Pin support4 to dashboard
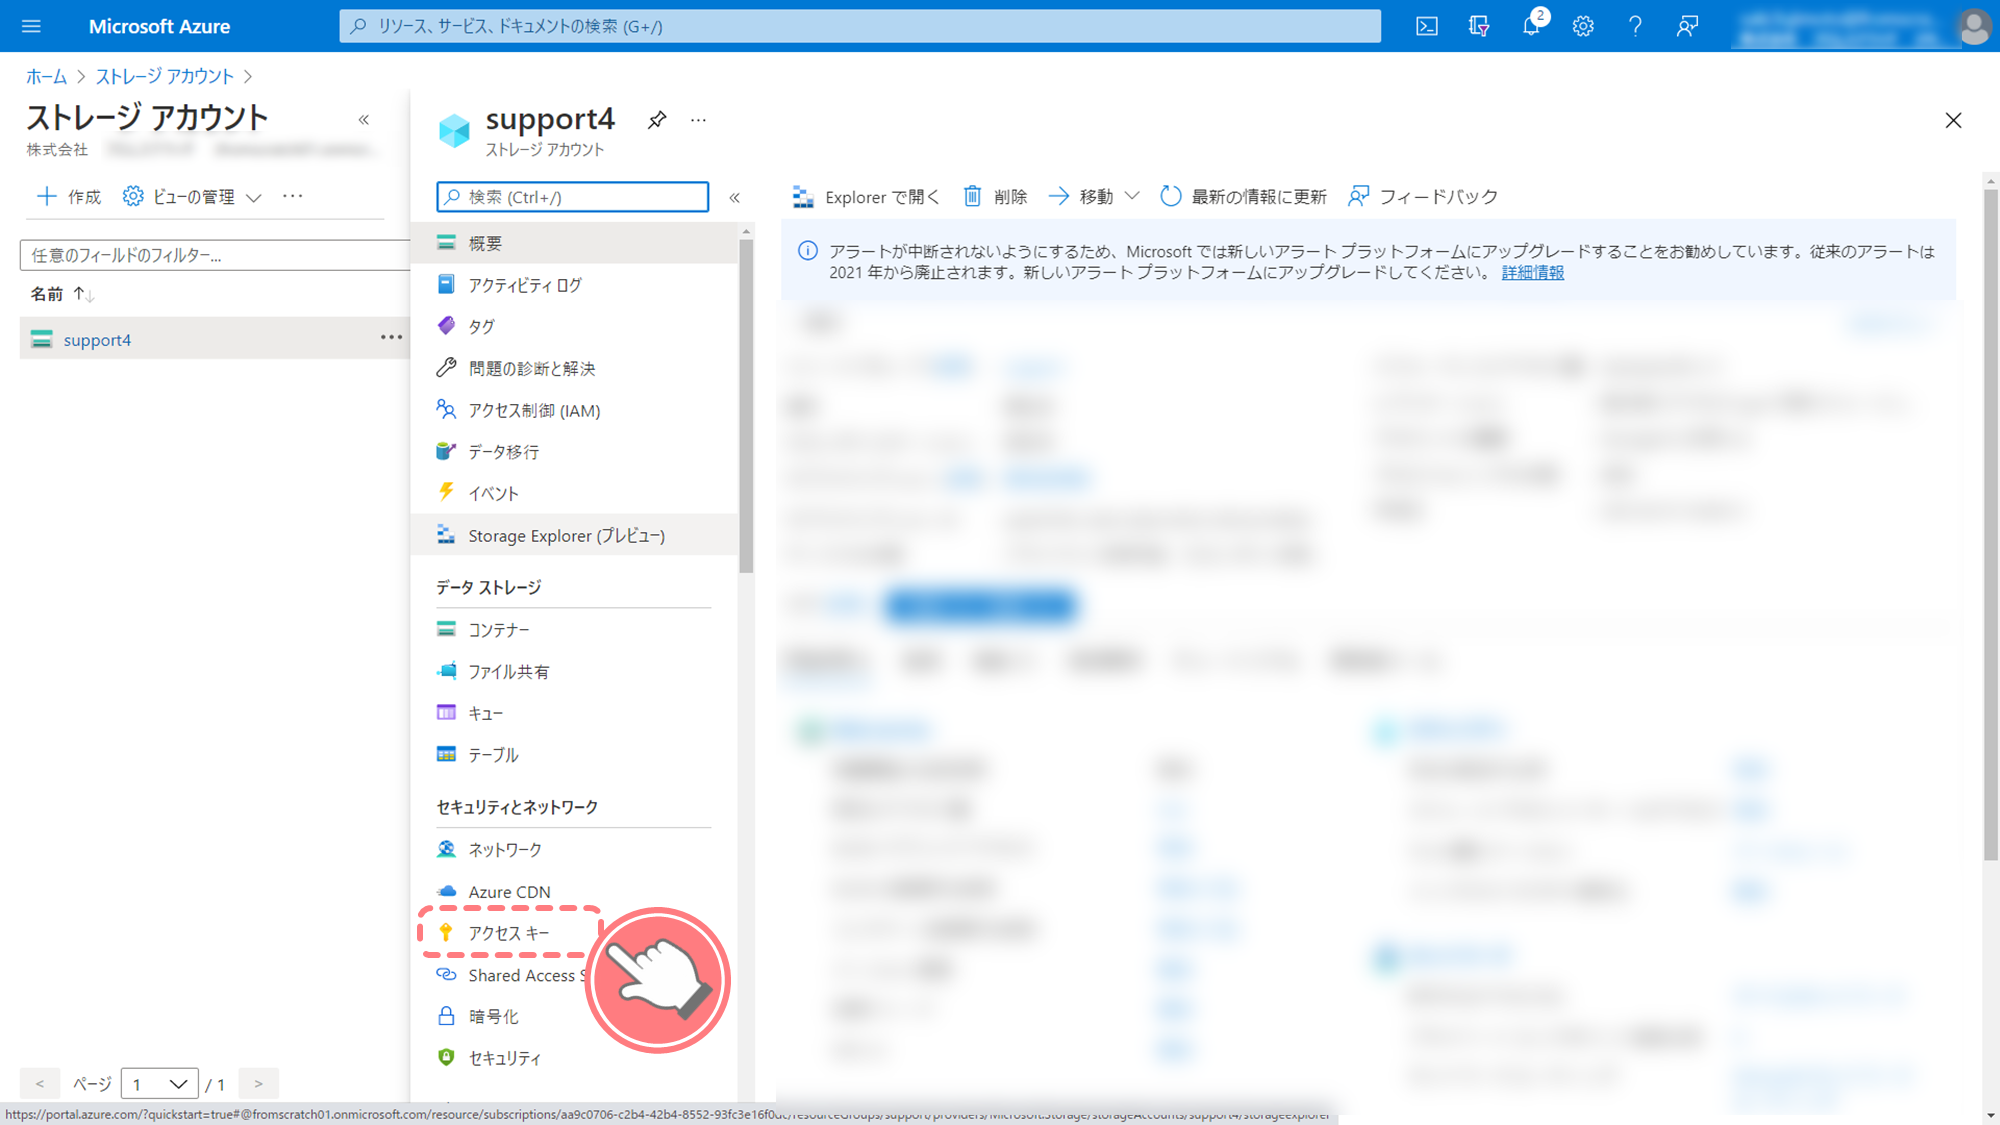The image size is (2000, 1125). pos(656,120)
